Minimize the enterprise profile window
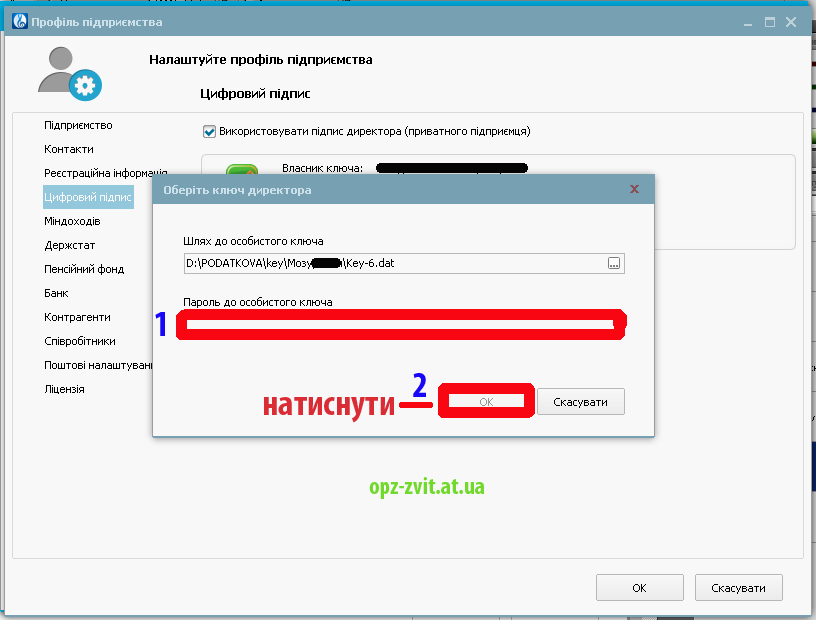Image resolution: width=816 pixels, height=620 pixels. point(748,23)
